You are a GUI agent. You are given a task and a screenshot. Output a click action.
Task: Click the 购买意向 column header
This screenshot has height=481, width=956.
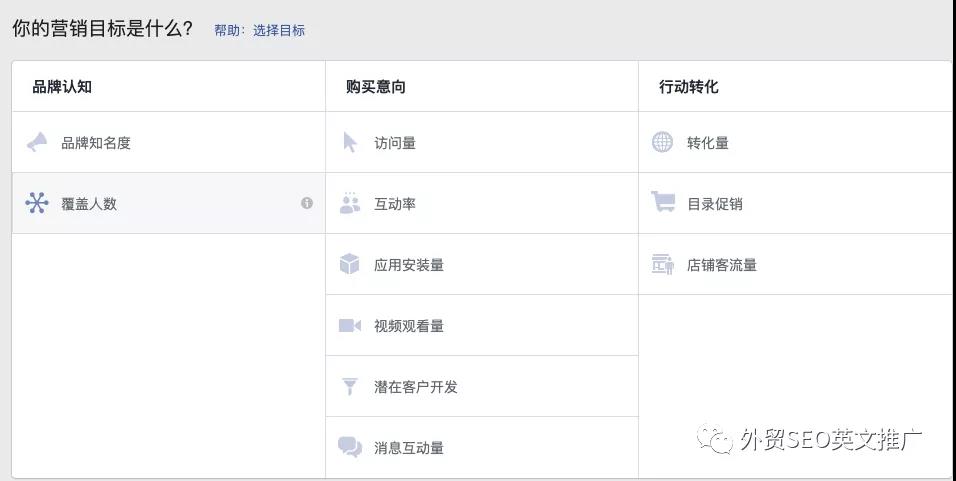pyautogui.click(x=376, y=87)
